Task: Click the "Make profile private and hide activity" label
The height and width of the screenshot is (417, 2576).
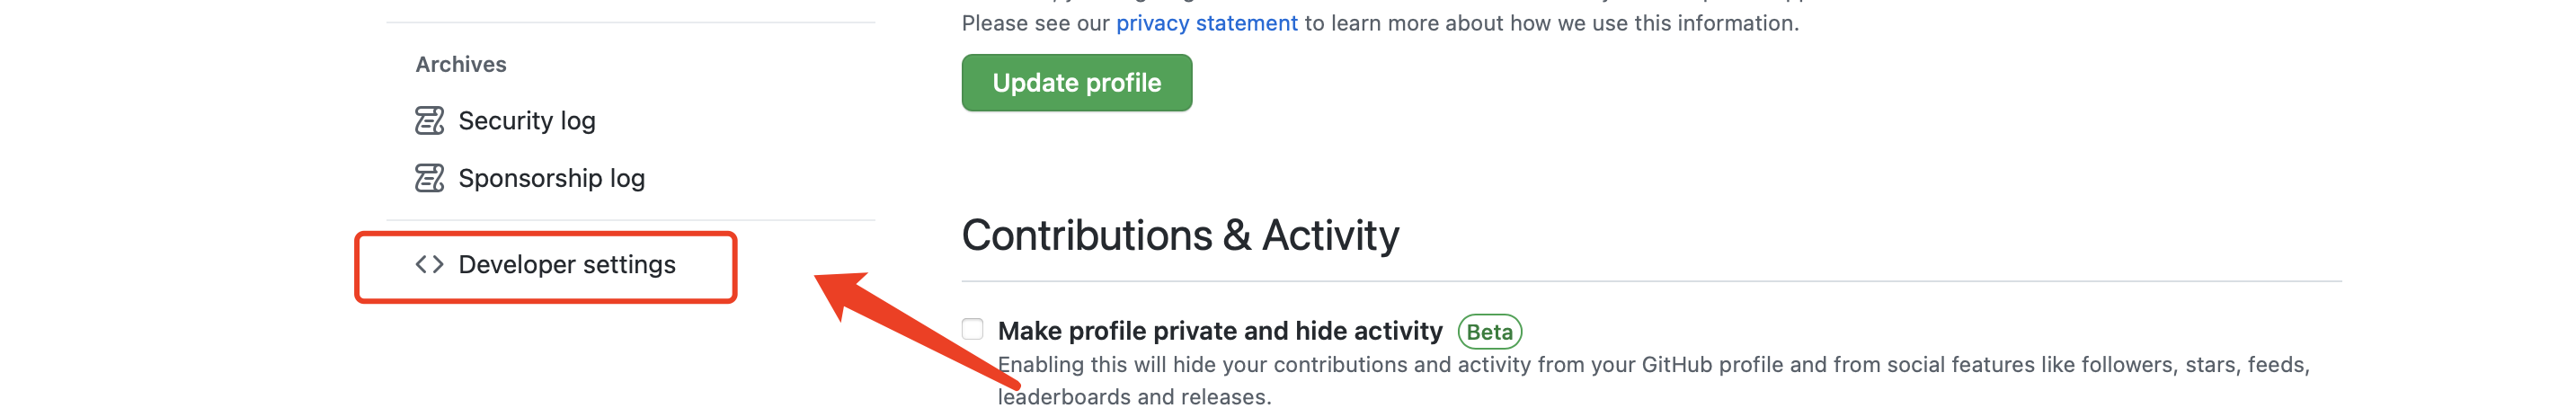Action: click(x=1219, y=331)
